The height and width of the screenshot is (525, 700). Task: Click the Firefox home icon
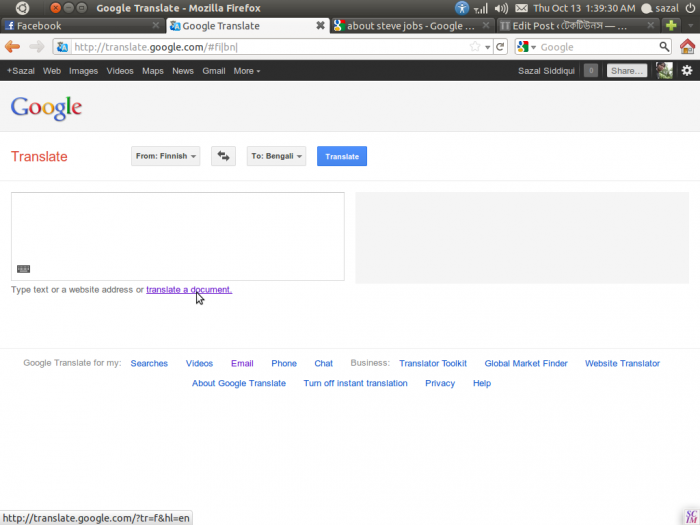coord(688,46)
